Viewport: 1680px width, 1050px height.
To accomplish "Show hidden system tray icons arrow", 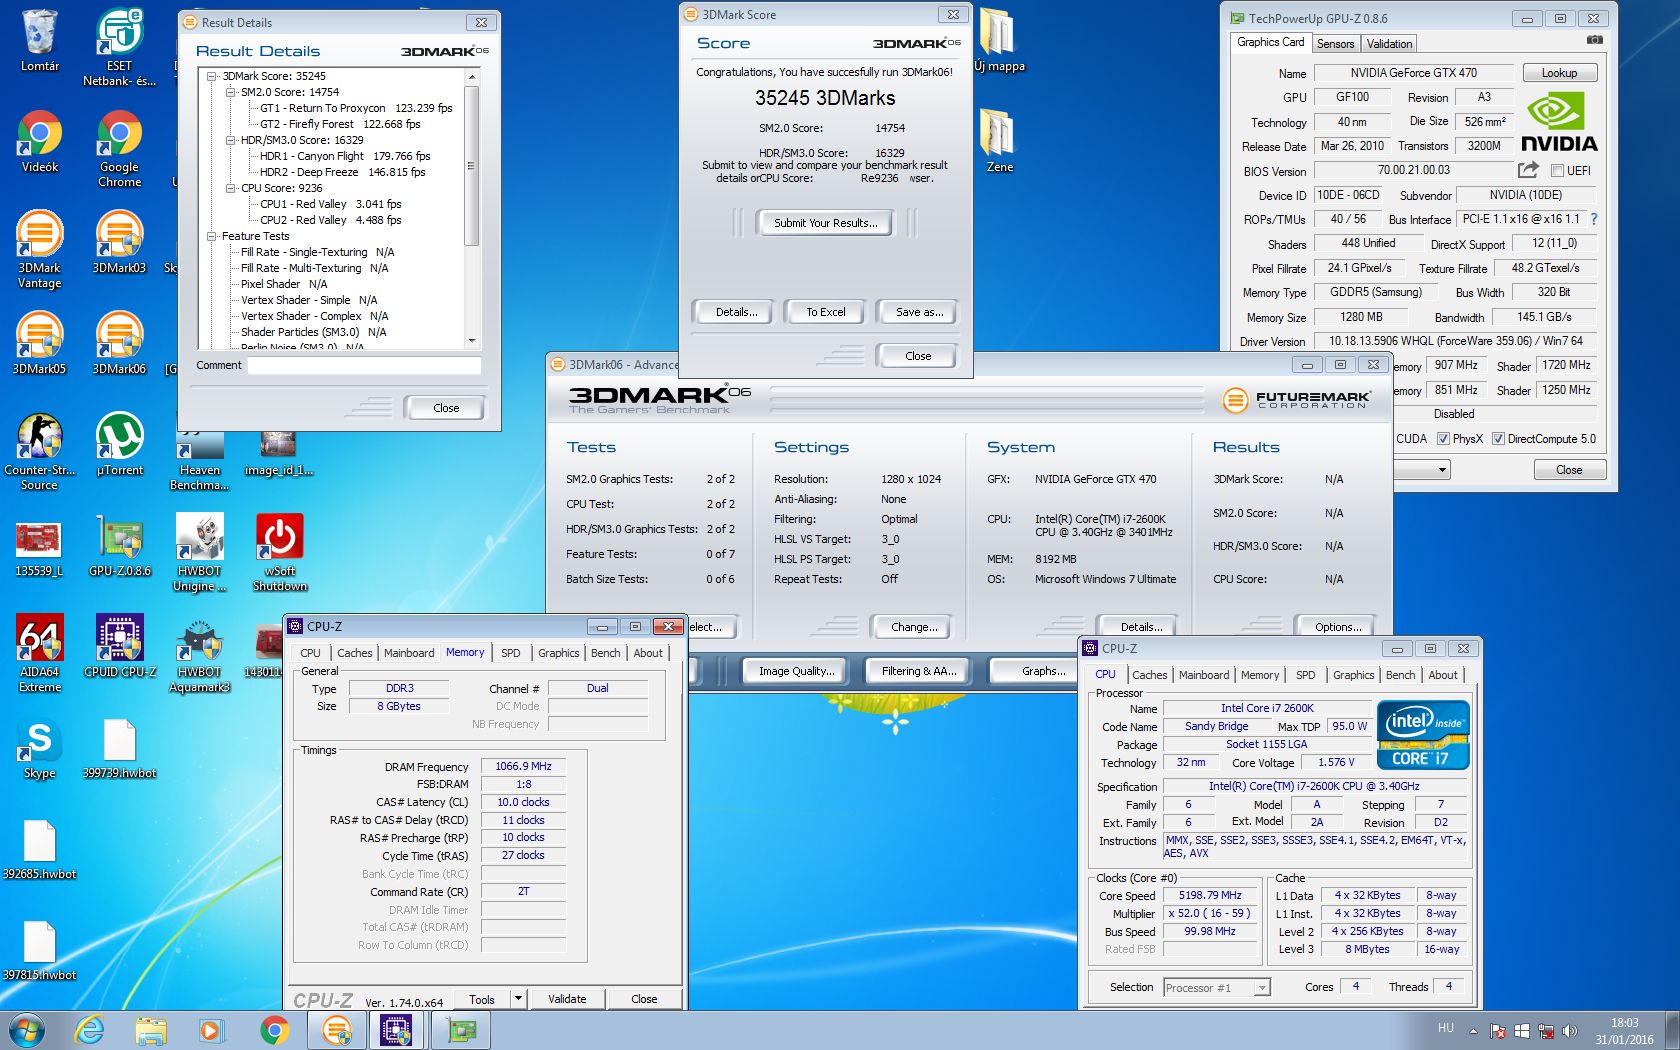I will click(1473, 1031).
